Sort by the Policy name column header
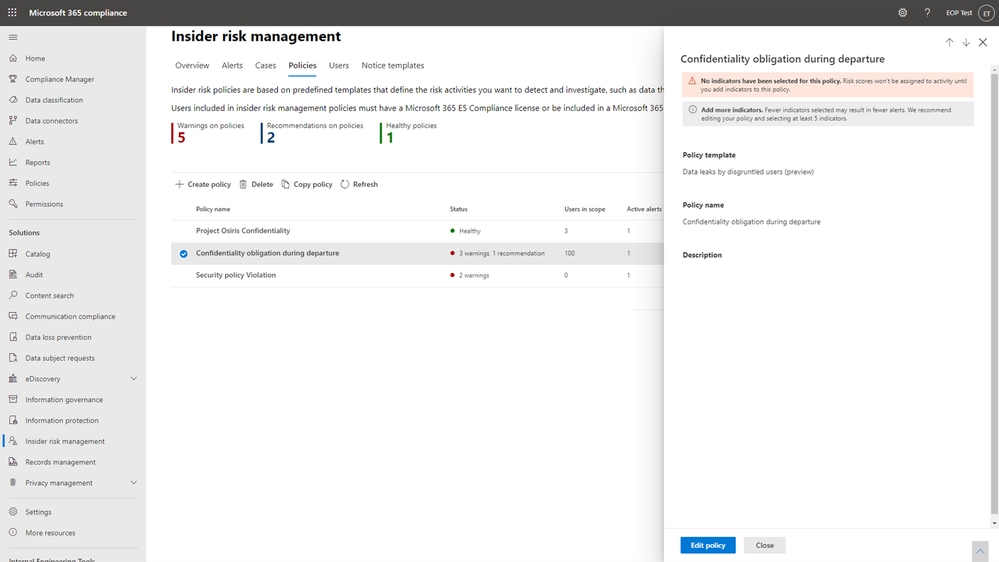The height and width of the screenshot is (562, 999). (x=213, y=209)
